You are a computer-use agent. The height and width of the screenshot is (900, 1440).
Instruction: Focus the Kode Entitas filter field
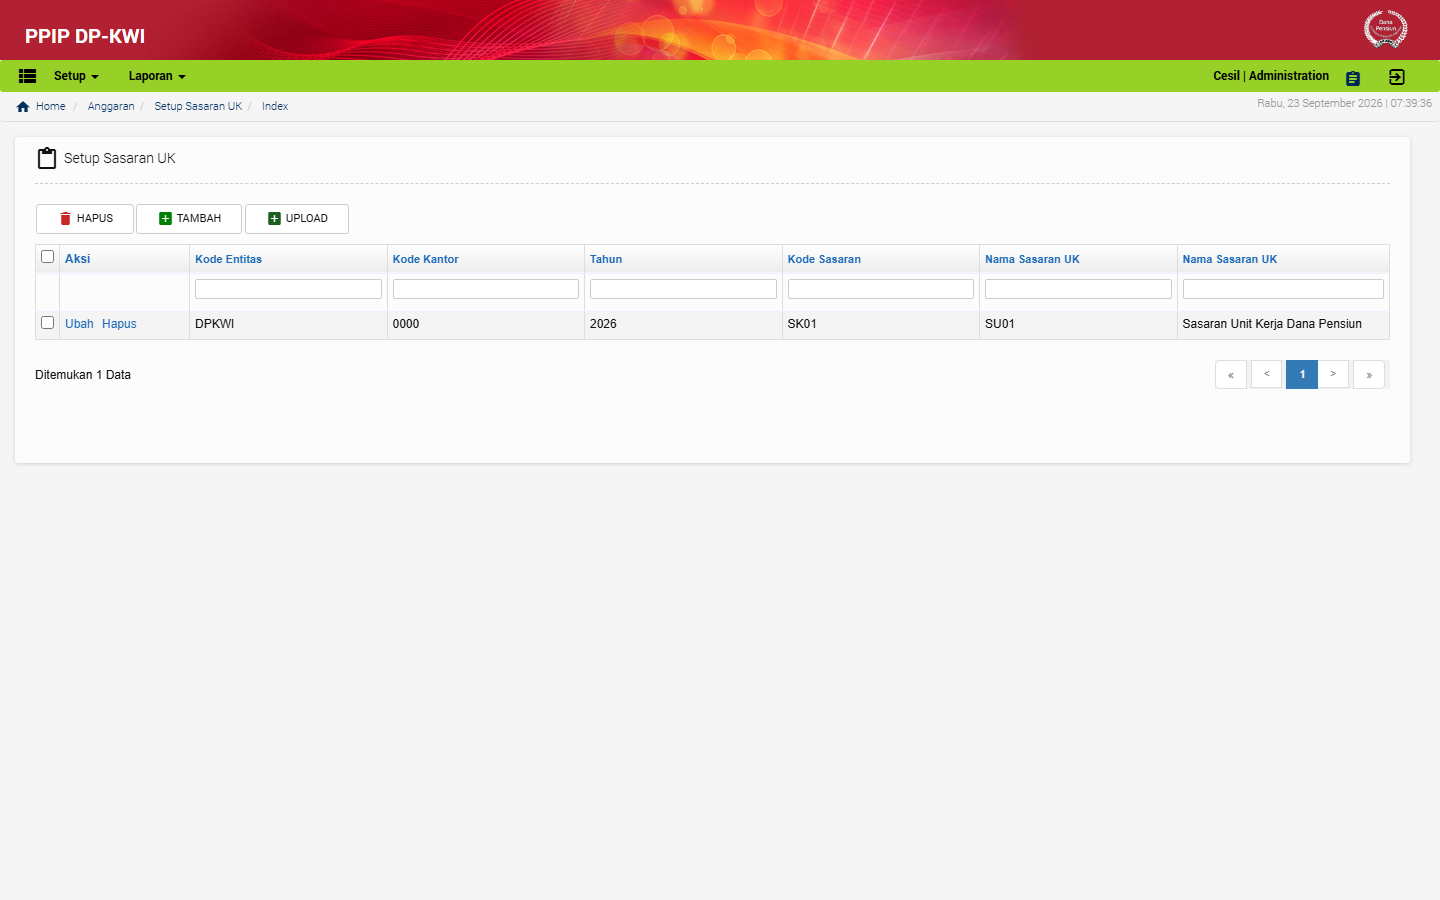point(288,289)
